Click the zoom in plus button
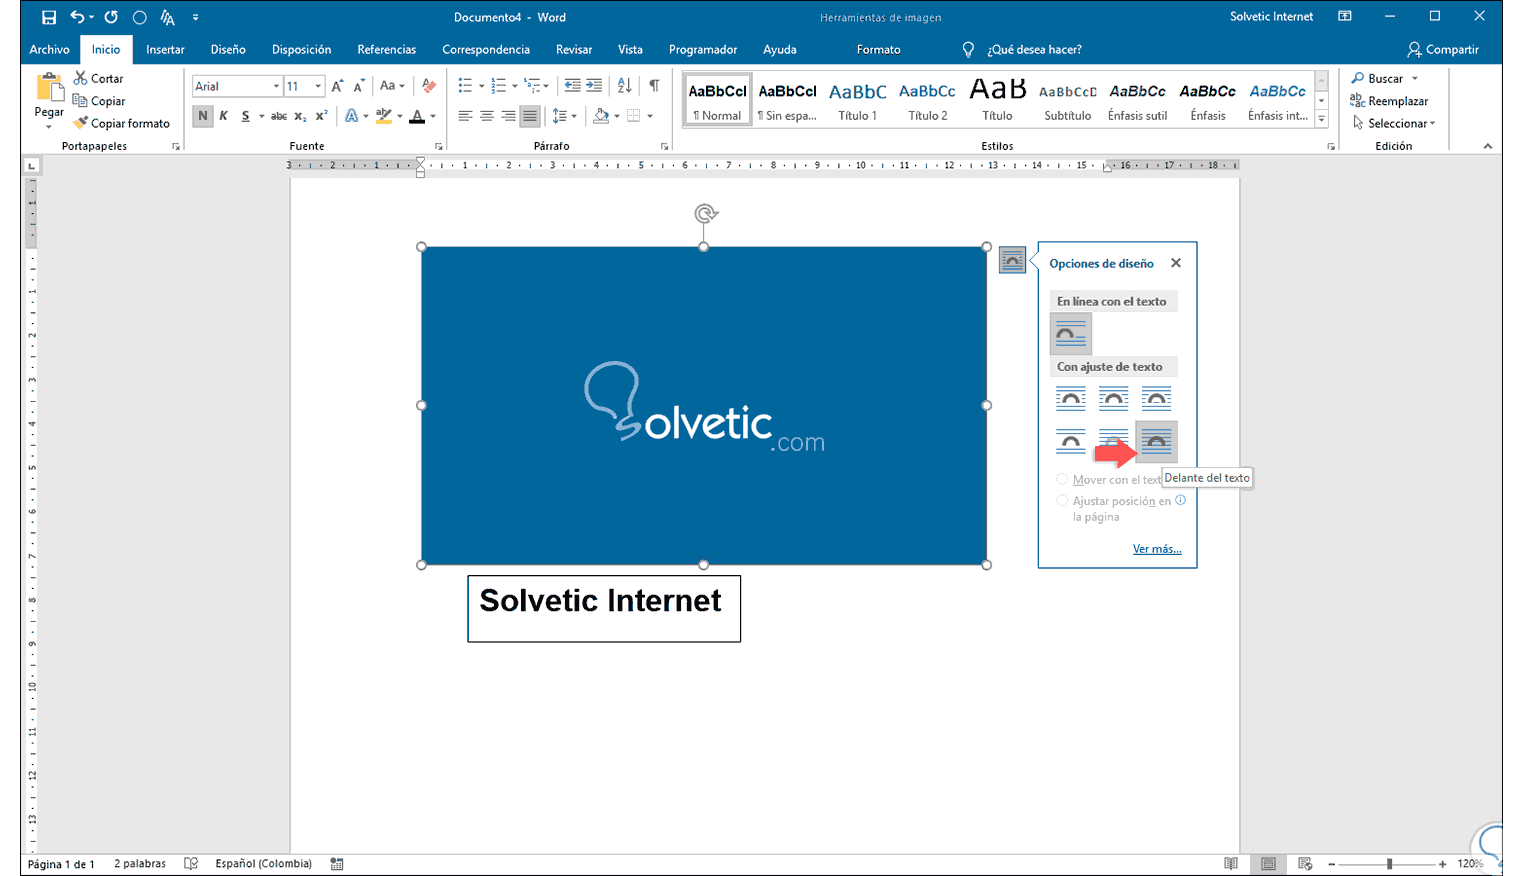Screen dimensions: 1524x876 pos(1442,864)
